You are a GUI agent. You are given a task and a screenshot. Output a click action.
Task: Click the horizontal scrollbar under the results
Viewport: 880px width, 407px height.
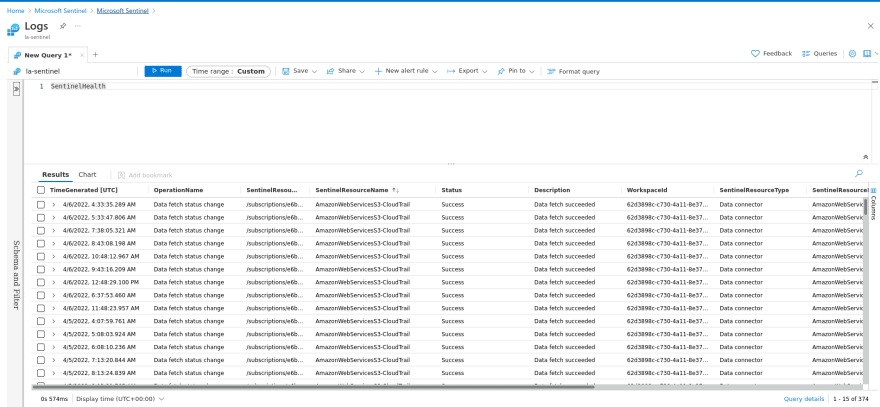(313, 386)
